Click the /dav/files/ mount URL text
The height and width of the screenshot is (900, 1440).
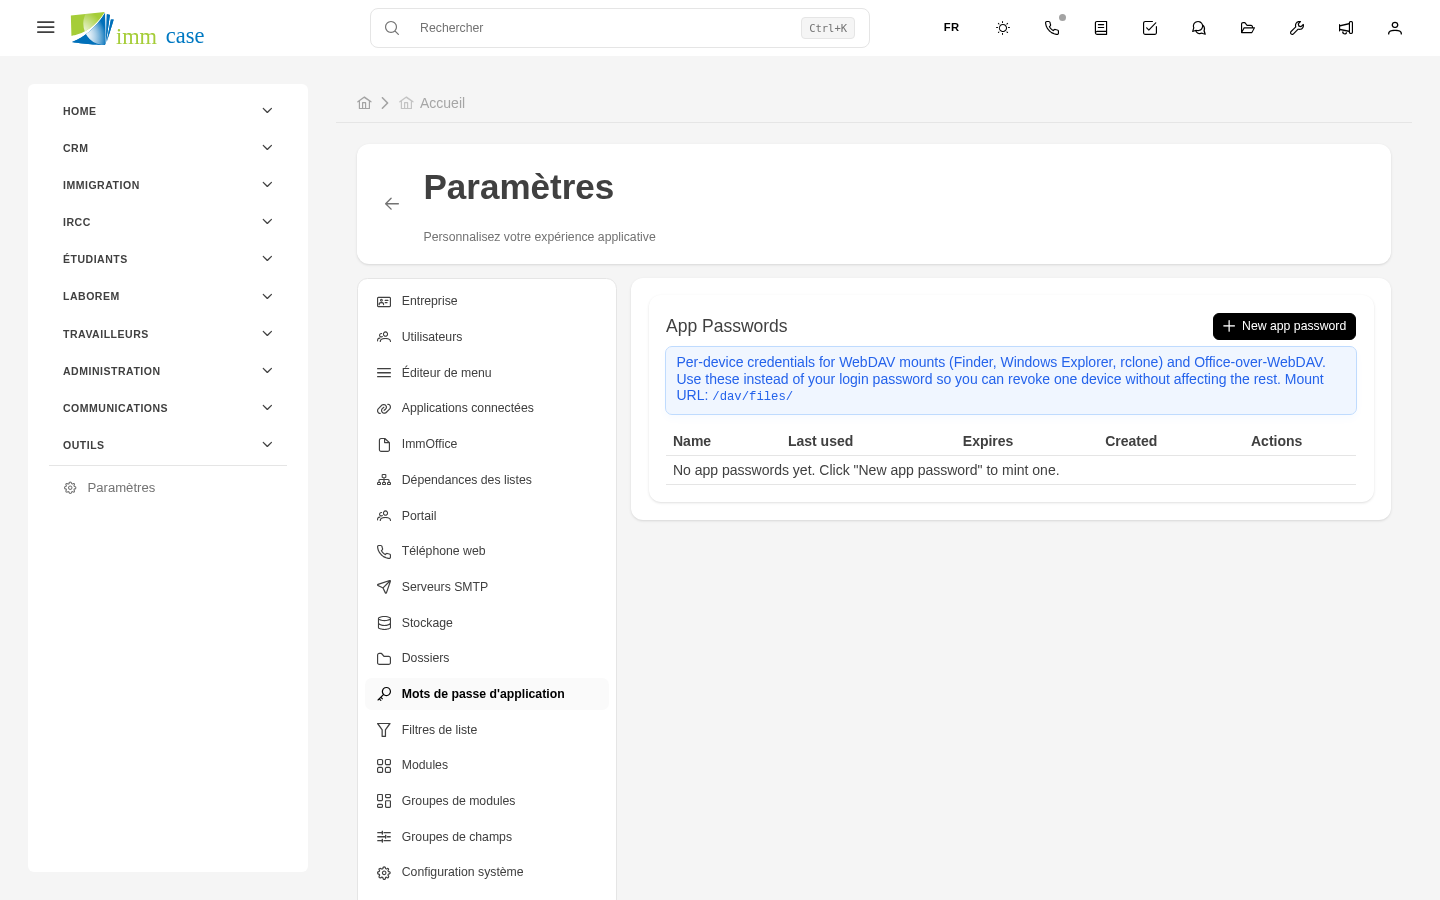tap(752, 396)
